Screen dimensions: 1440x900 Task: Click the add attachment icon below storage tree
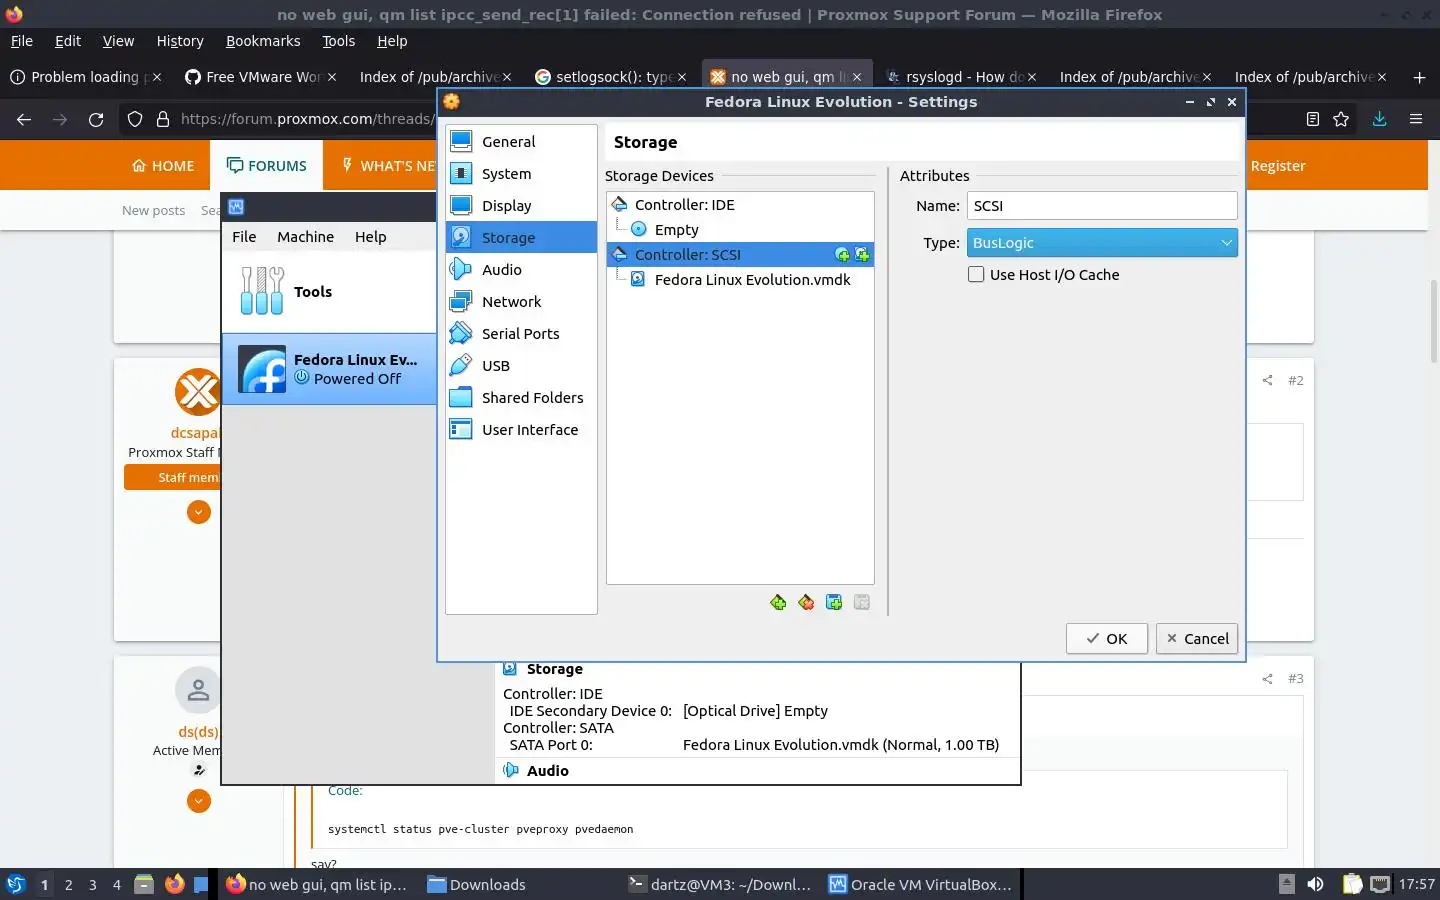pos(834,602)
